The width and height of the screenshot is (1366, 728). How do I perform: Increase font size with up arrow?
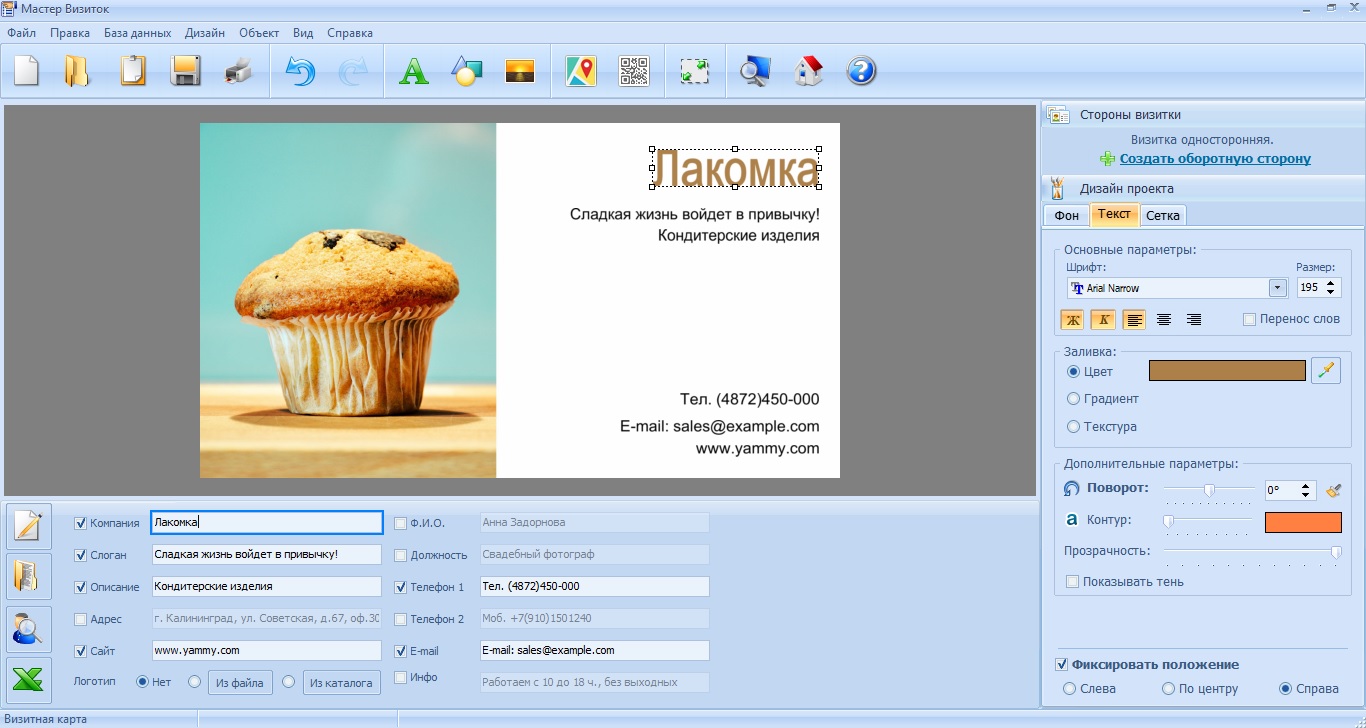coord(1330,283)
